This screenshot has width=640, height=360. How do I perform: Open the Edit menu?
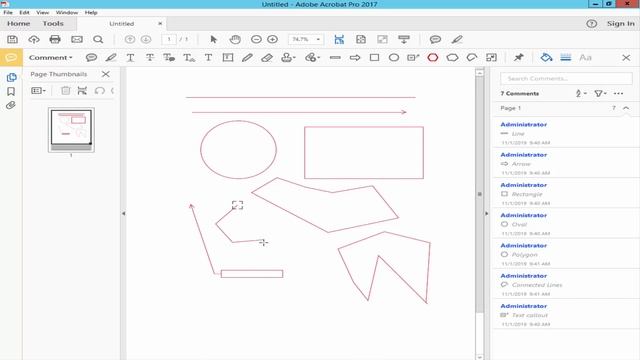click(x=24, y=13)
